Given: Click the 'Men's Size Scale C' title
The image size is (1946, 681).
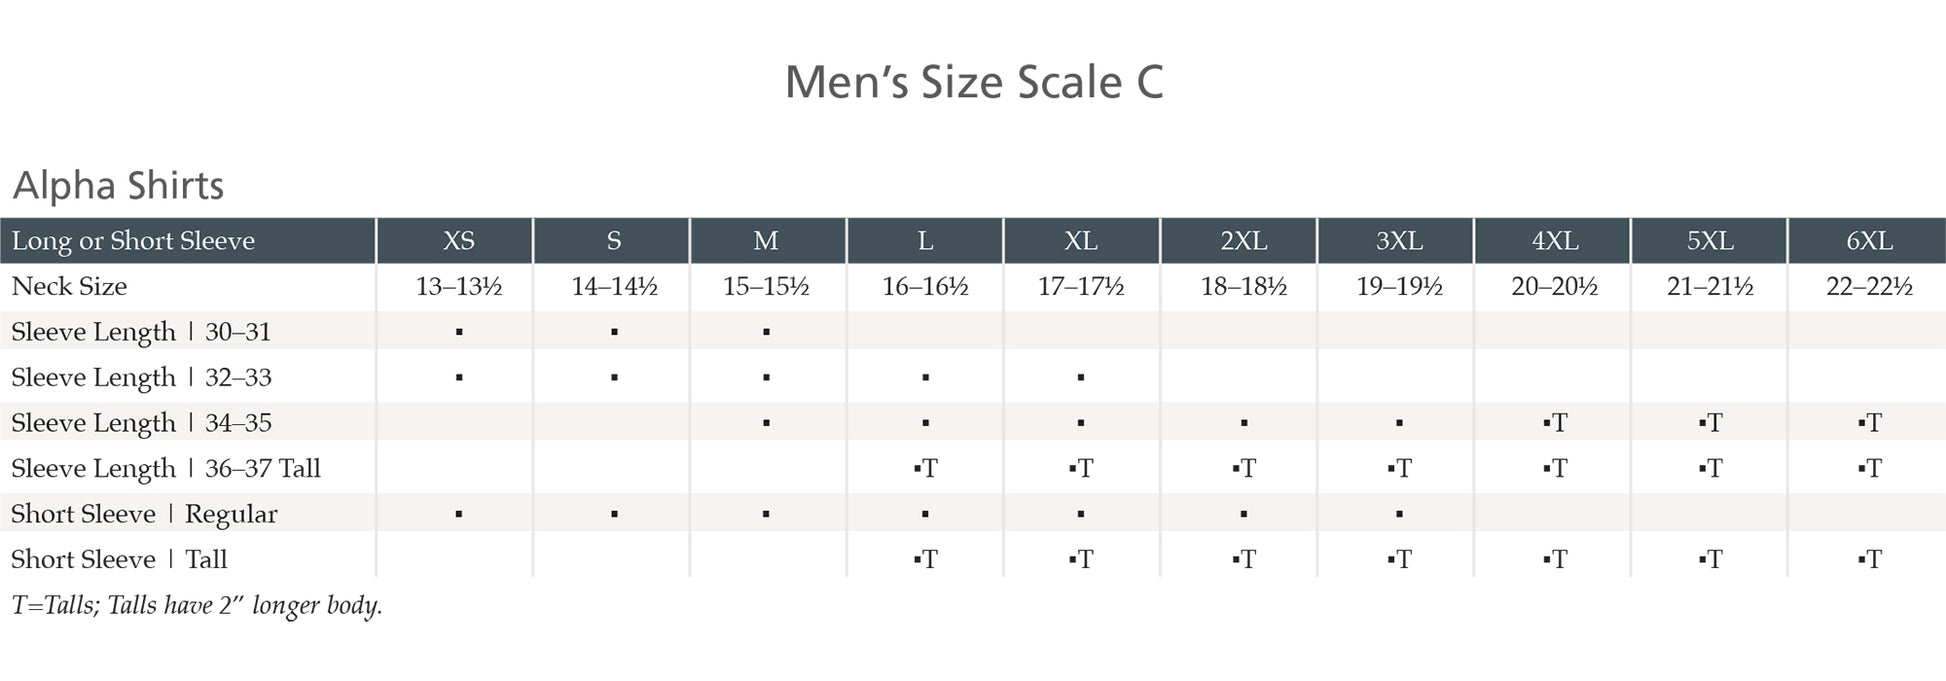Looking at the screenshot, I should pos(973,82).
